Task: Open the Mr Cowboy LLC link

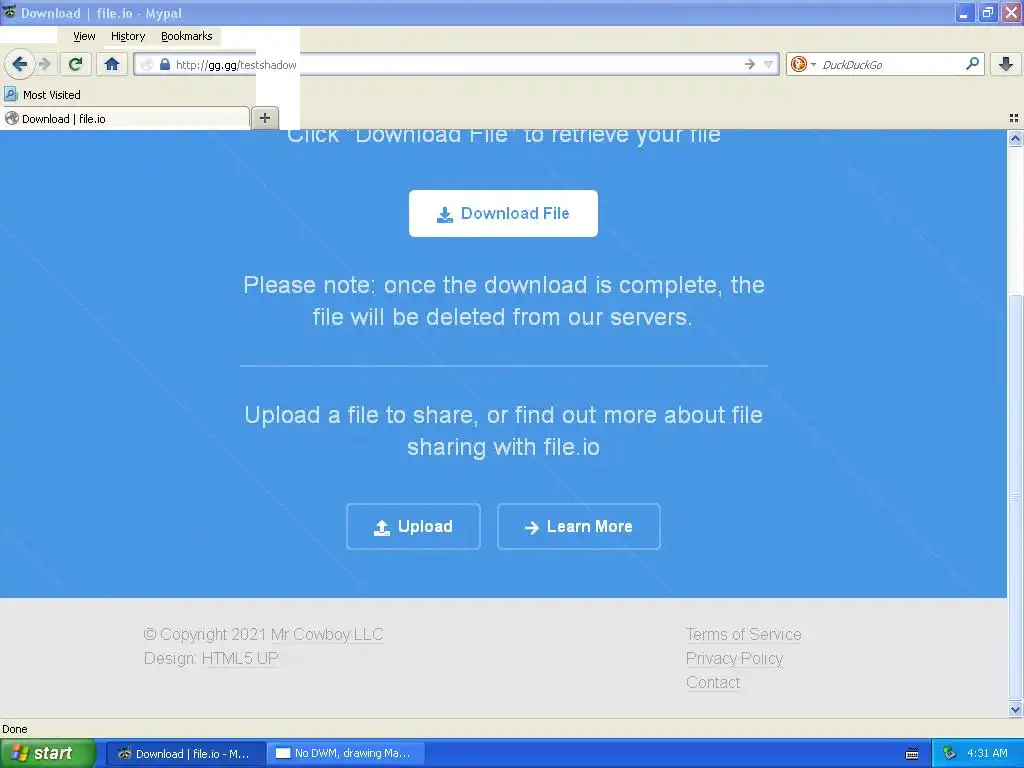Action: click(327, 635)
